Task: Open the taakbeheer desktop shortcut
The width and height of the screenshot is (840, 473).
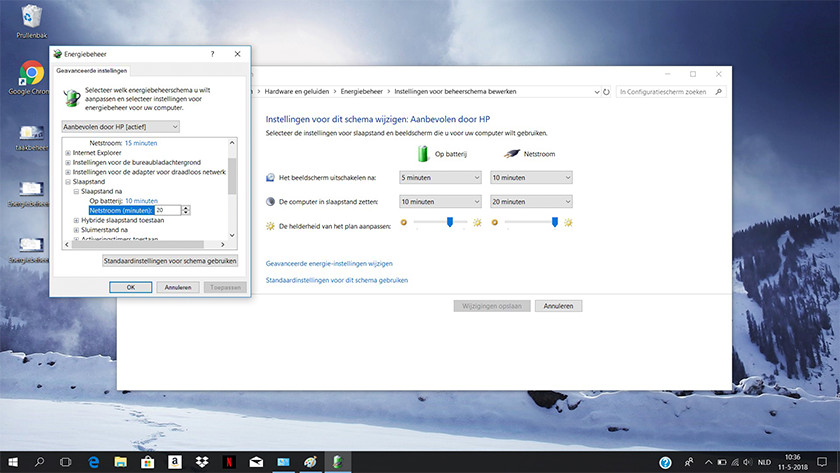Action: [x=31, y=137]
